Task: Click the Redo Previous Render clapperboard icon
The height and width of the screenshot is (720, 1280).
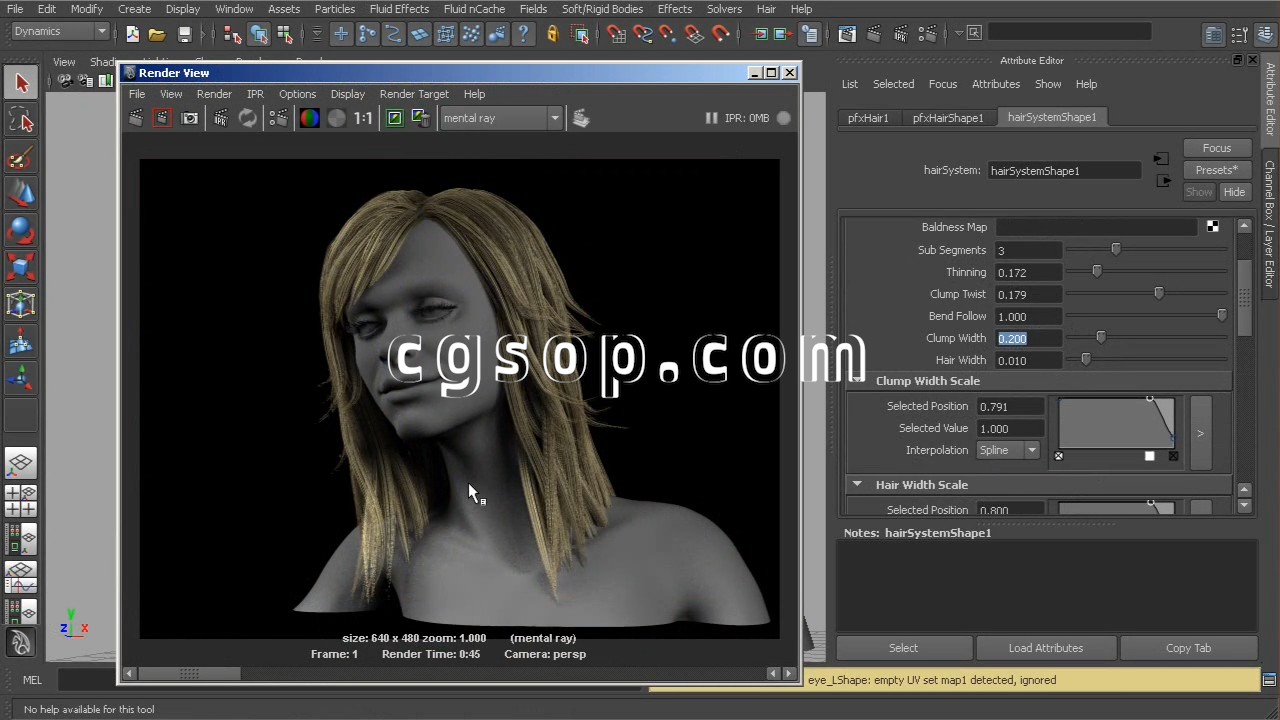Action: tap(136, 118)
